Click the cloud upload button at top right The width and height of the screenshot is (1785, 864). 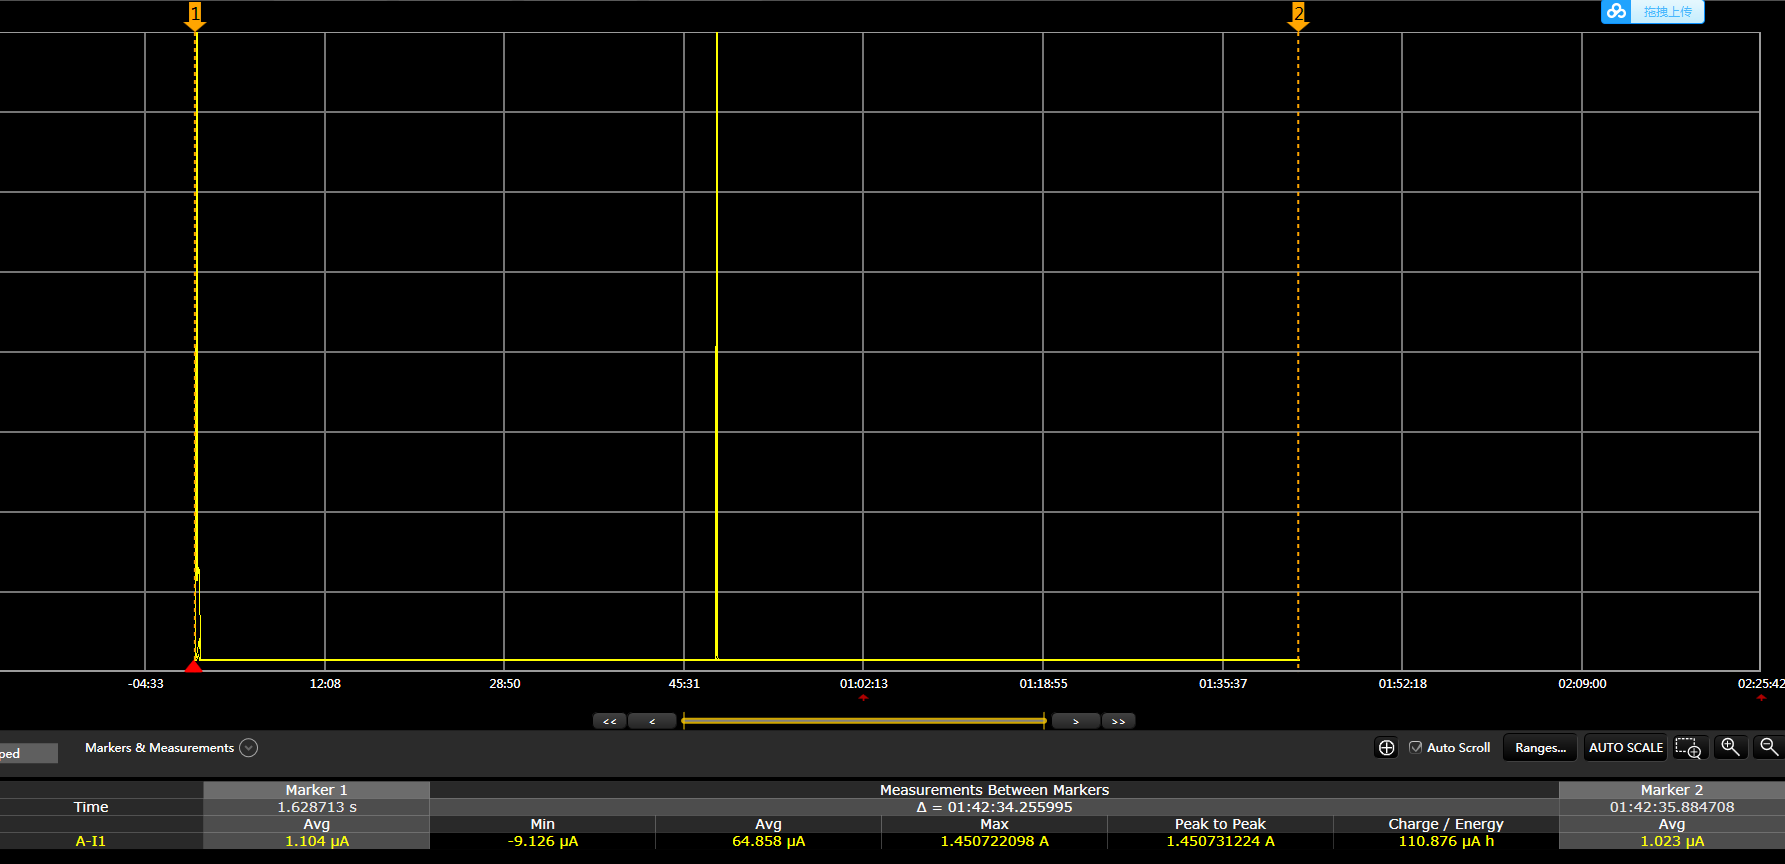pyautogui.click(x=1652, y=12)
